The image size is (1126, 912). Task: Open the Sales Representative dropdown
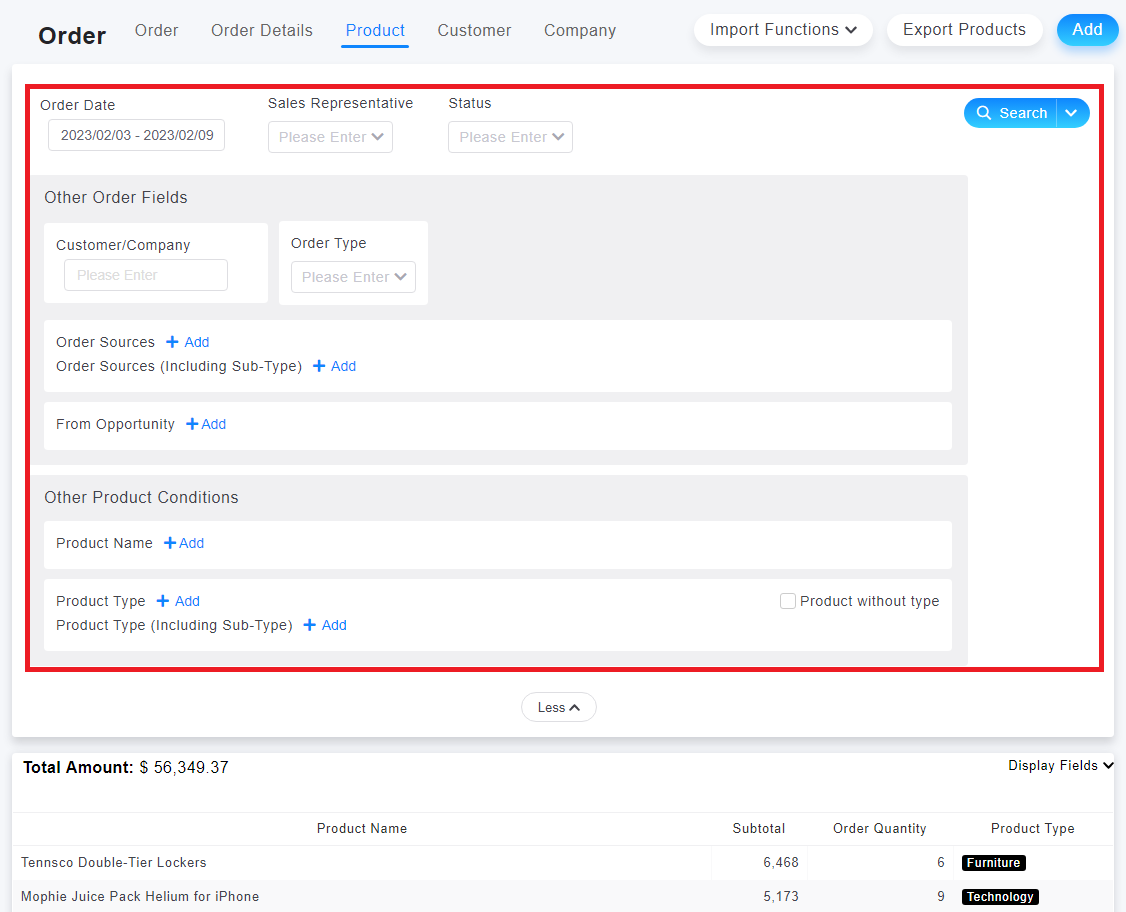330,137
